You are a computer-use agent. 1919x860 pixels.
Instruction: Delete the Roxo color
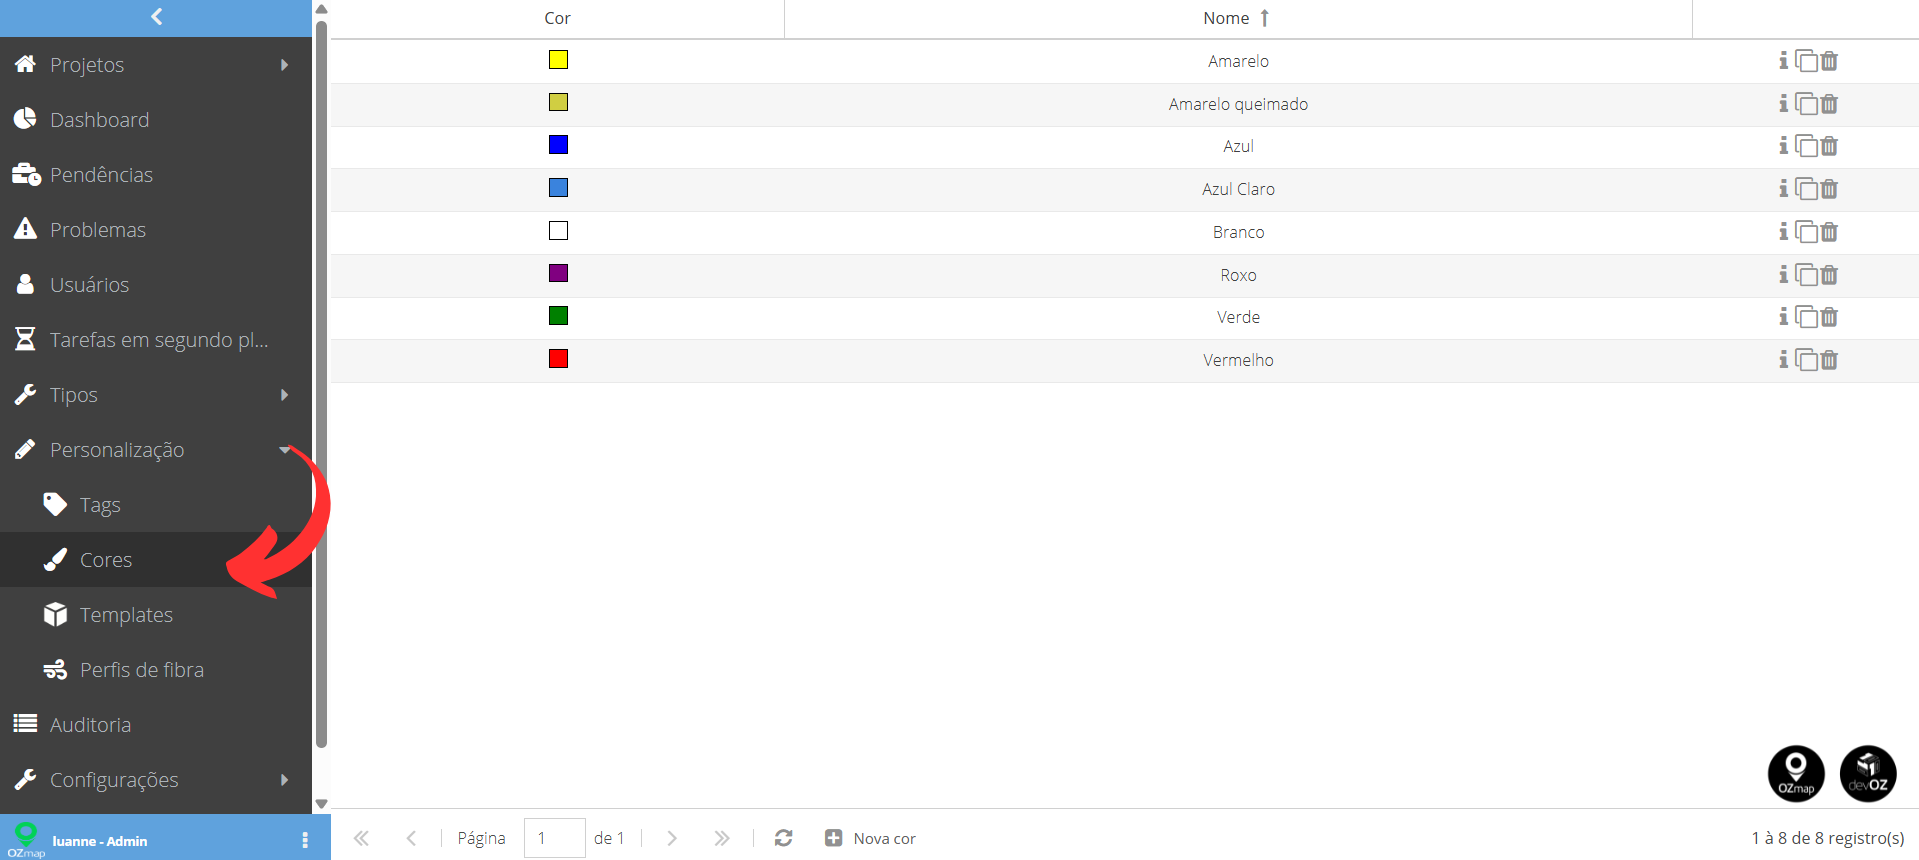(x=1829, y=275)
